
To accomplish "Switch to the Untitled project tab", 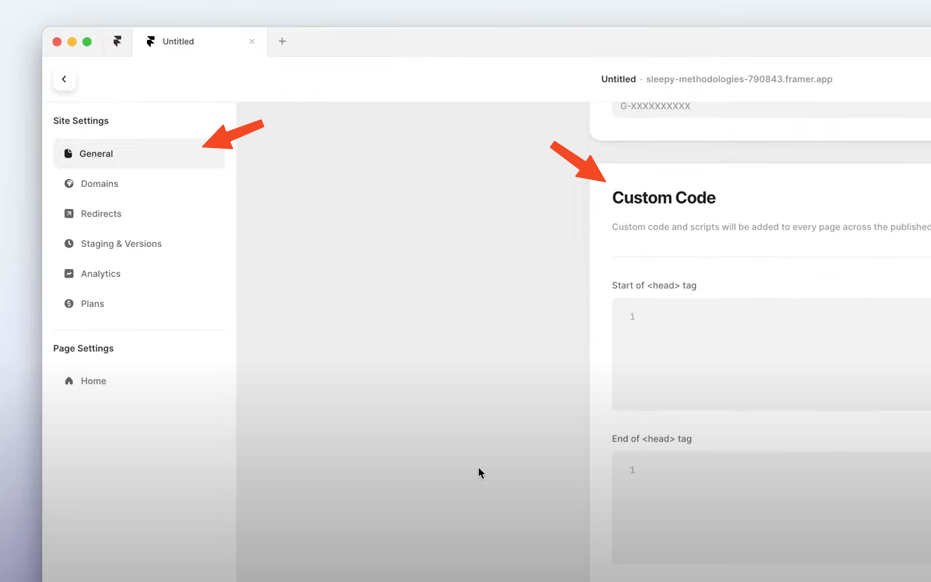I will coord(190,42).
